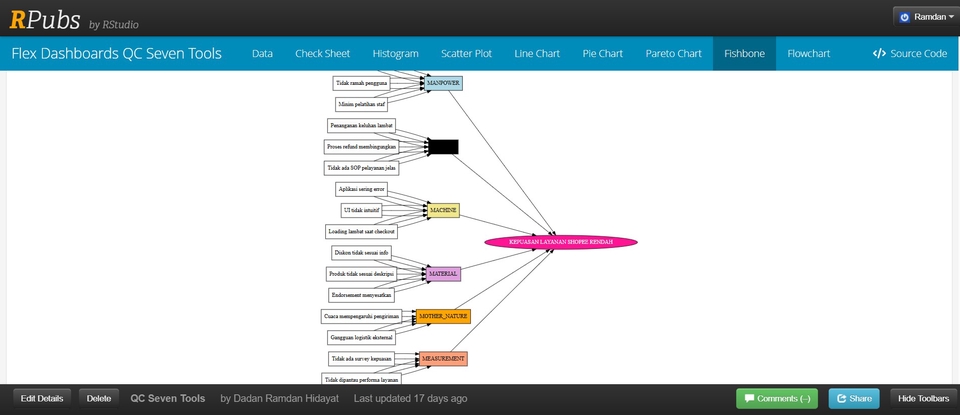Click the Edit Details button
Screen dimensions: 960x415
pyautogui.click(x=42, y=398)
